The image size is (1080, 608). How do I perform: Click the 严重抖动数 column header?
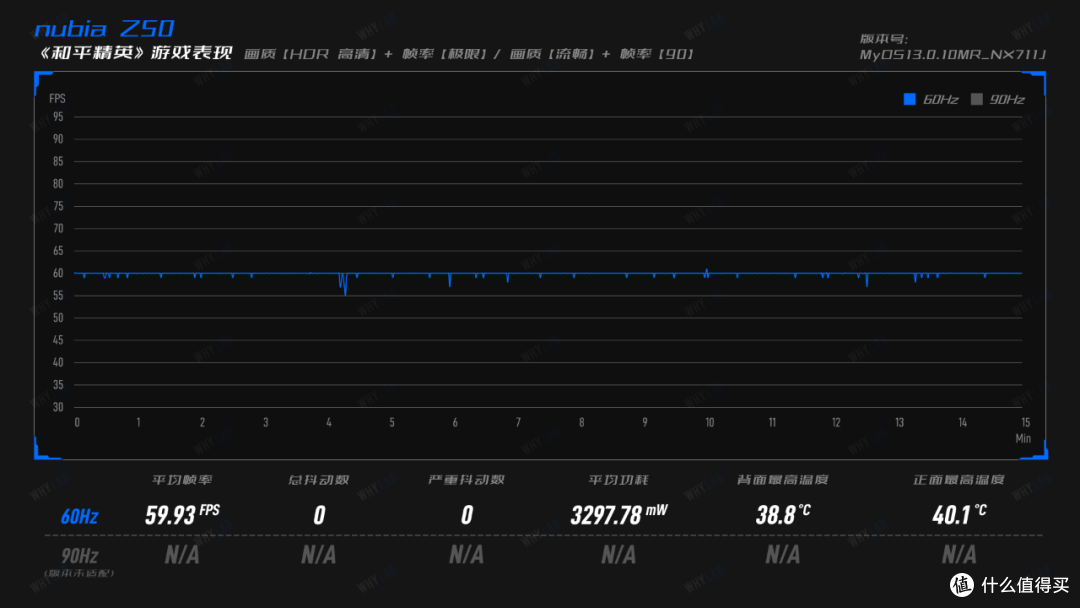466,480
